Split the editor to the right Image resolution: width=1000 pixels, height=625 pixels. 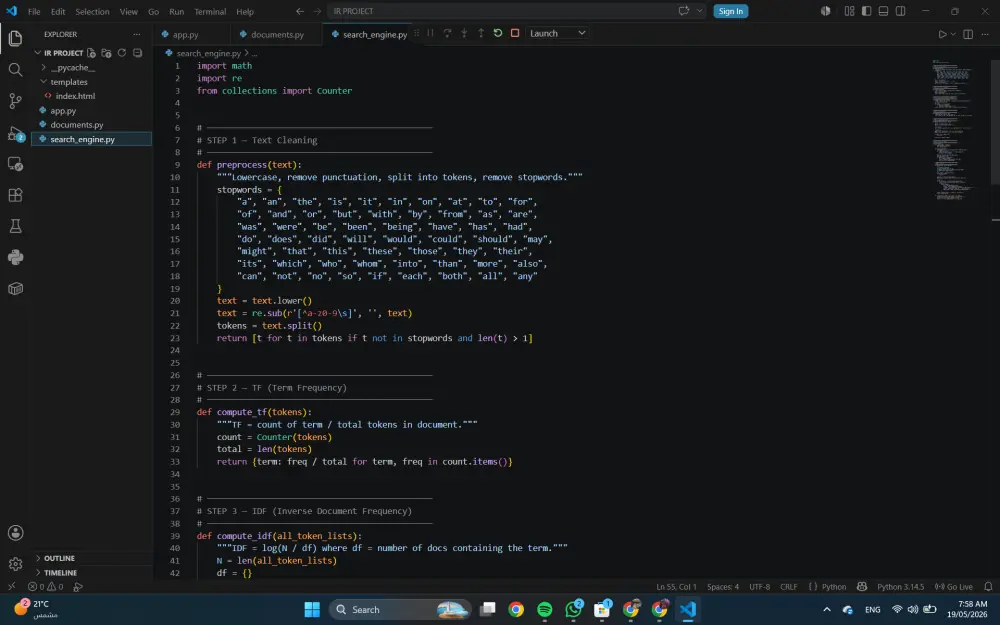point(968,34)
